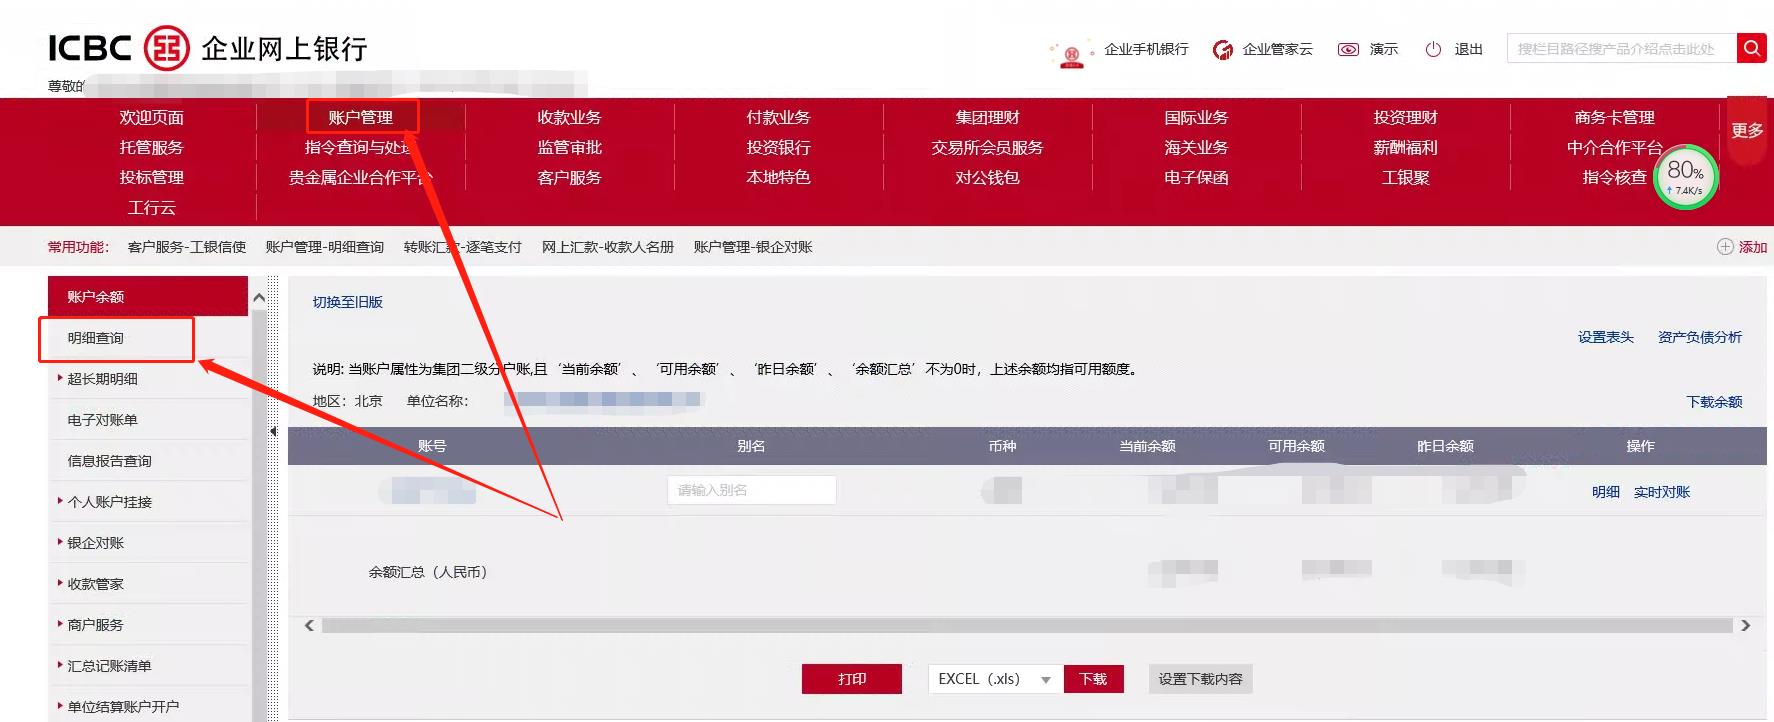Image resolution: width=1774 pixels, height=722 pixels.
Task: Open the 欢迎页面 menu
Action: point(152,117)
